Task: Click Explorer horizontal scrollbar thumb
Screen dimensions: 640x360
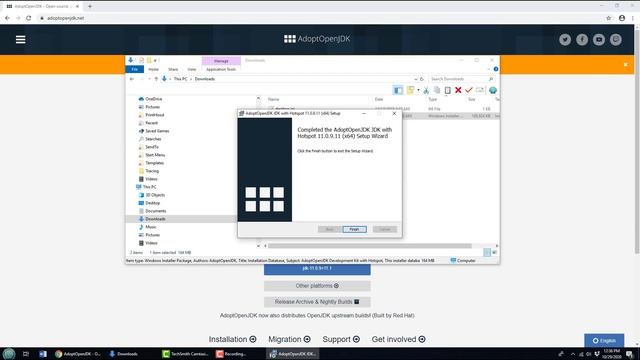Action: [369, 246]
